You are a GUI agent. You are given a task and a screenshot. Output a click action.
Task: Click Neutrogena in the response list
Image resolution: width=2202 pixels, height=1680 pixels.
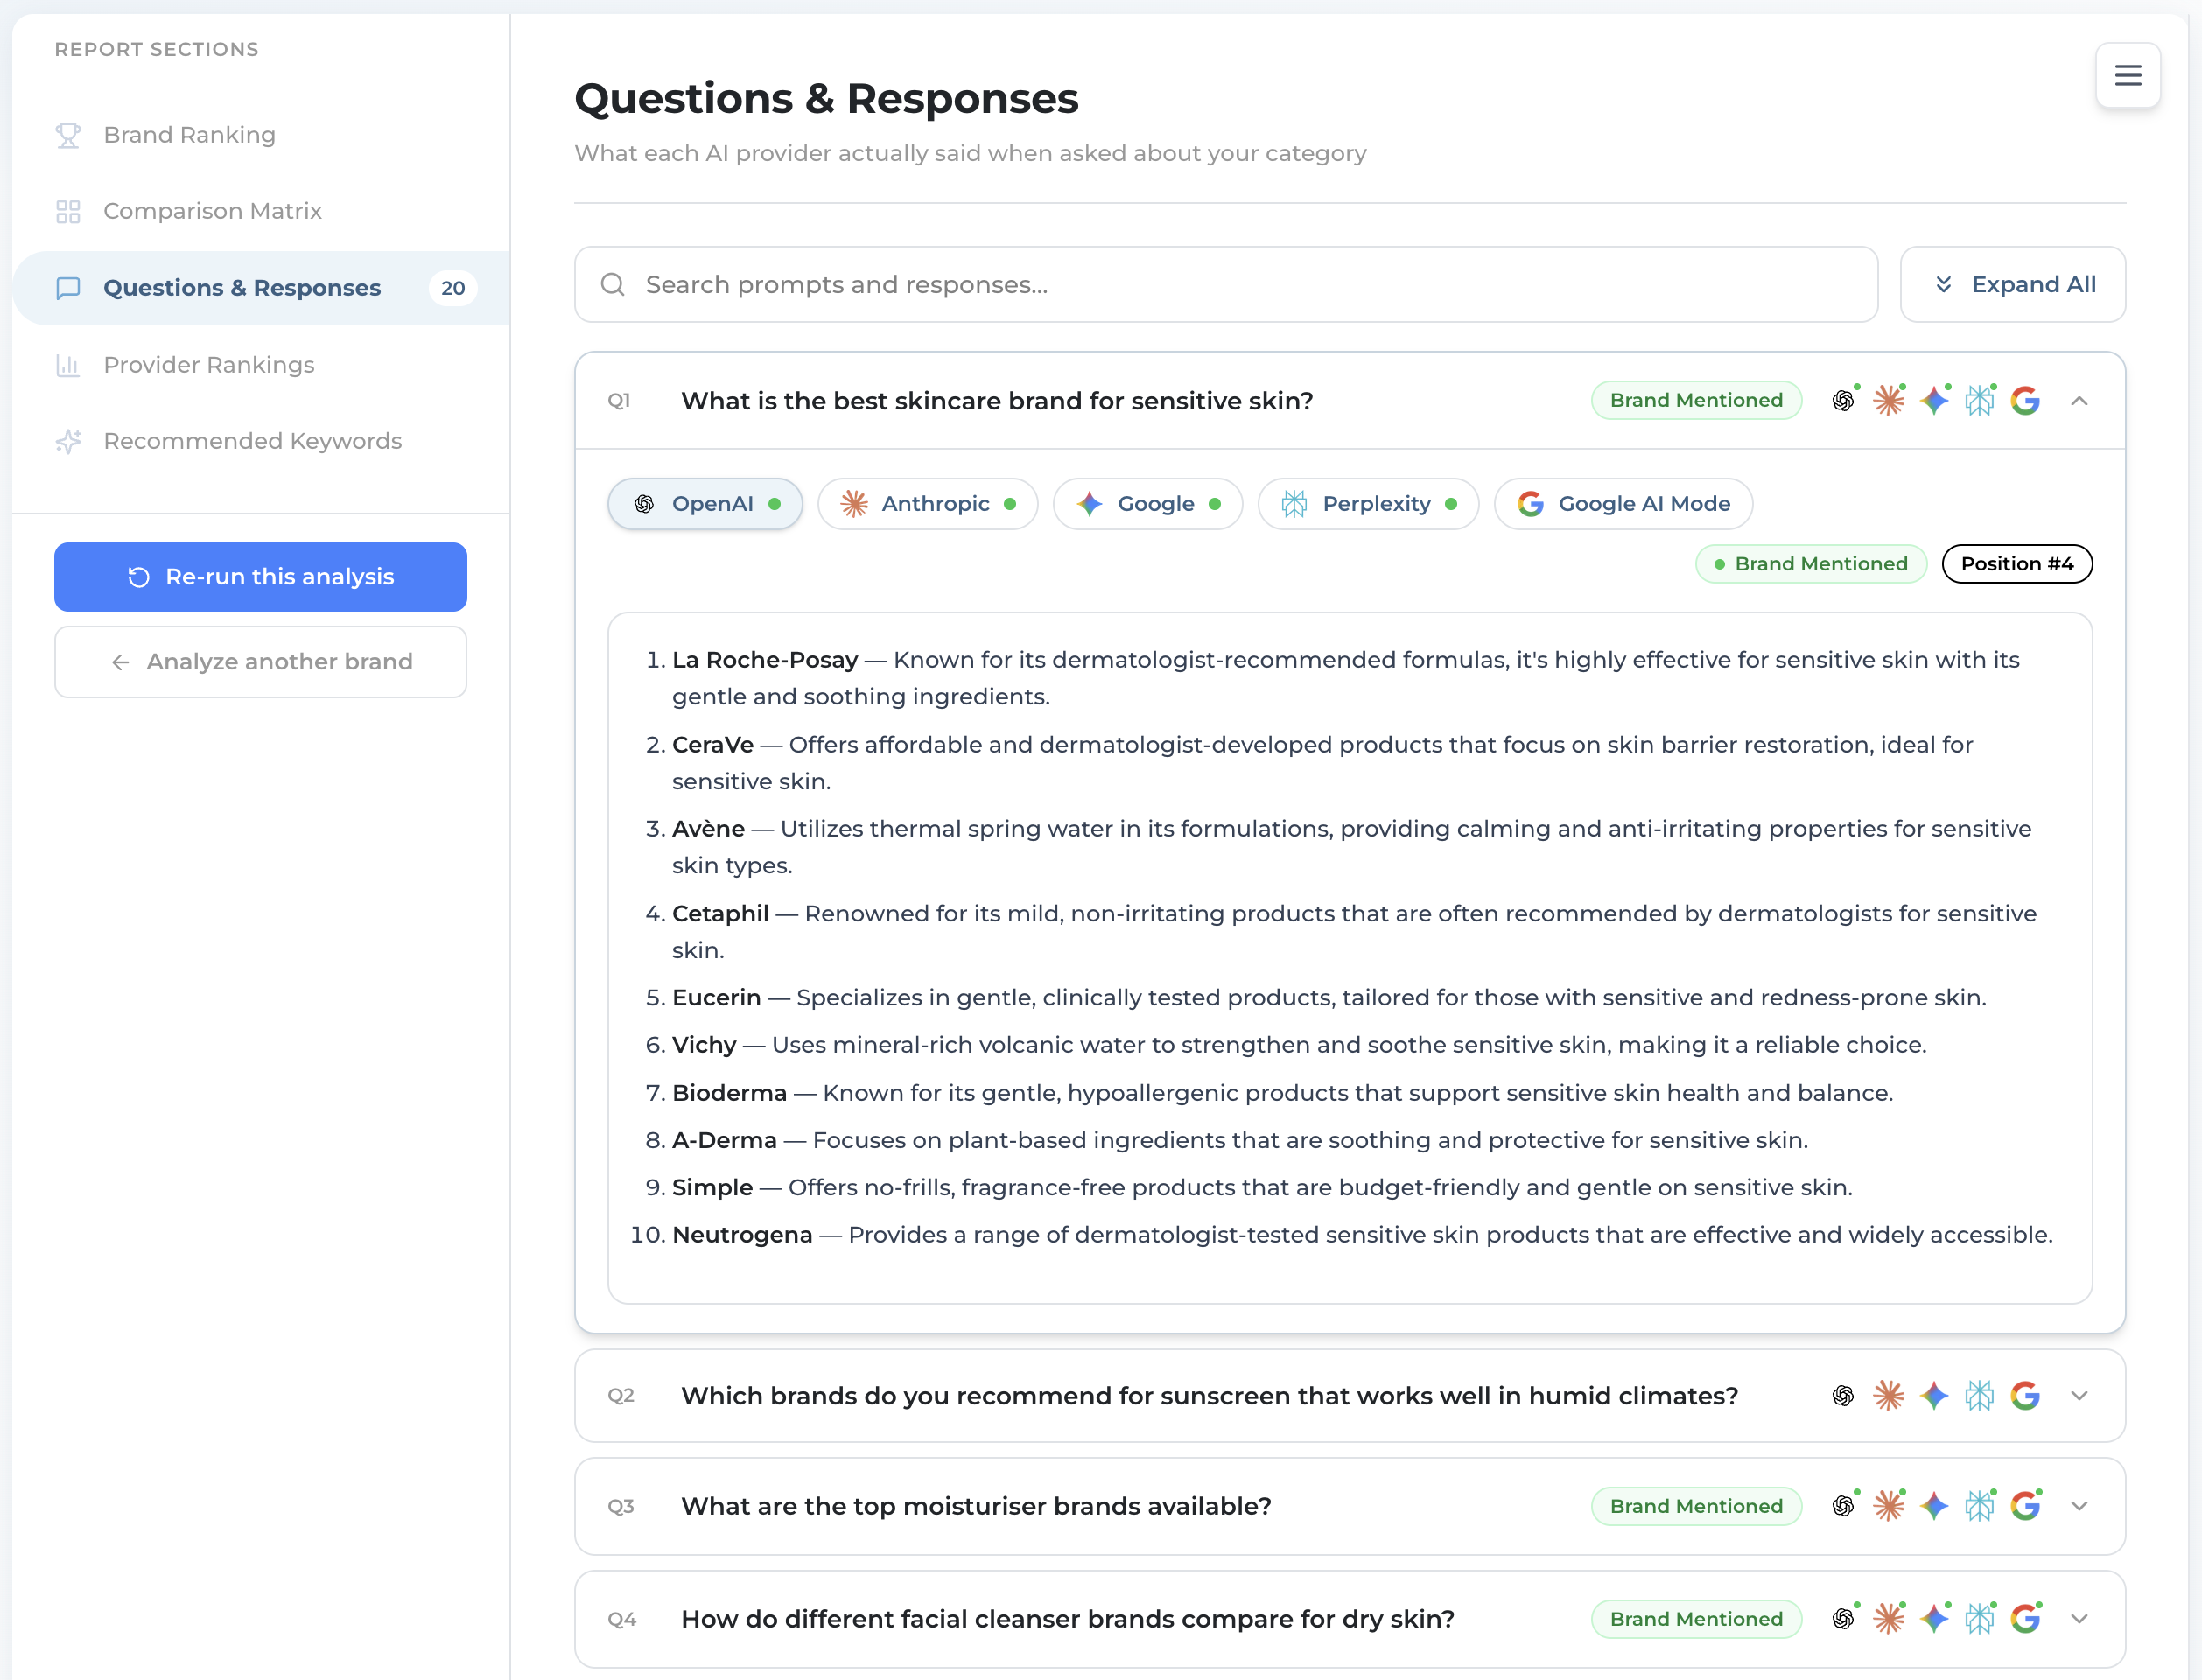(742, 1235)
